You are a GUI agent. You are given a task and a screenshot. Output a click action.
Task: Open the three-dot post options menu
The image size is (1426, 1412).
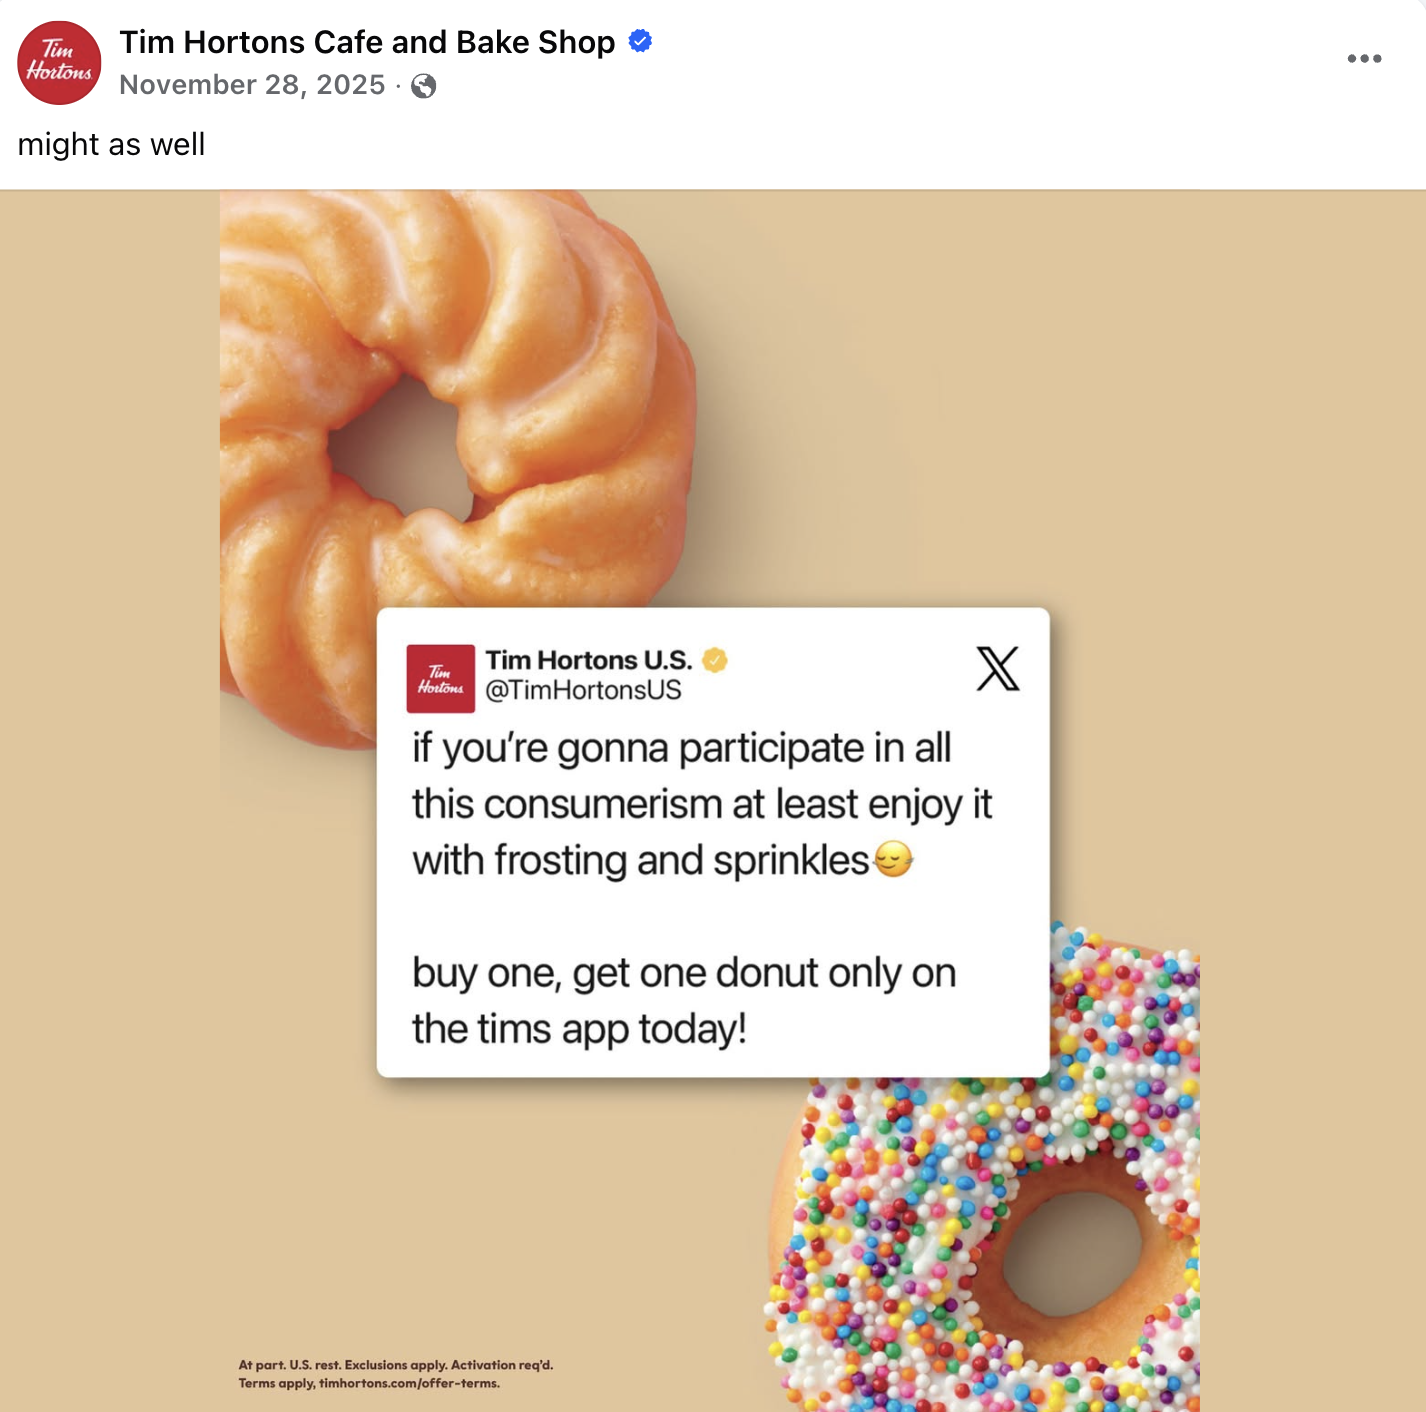(x=1364, y=58)
